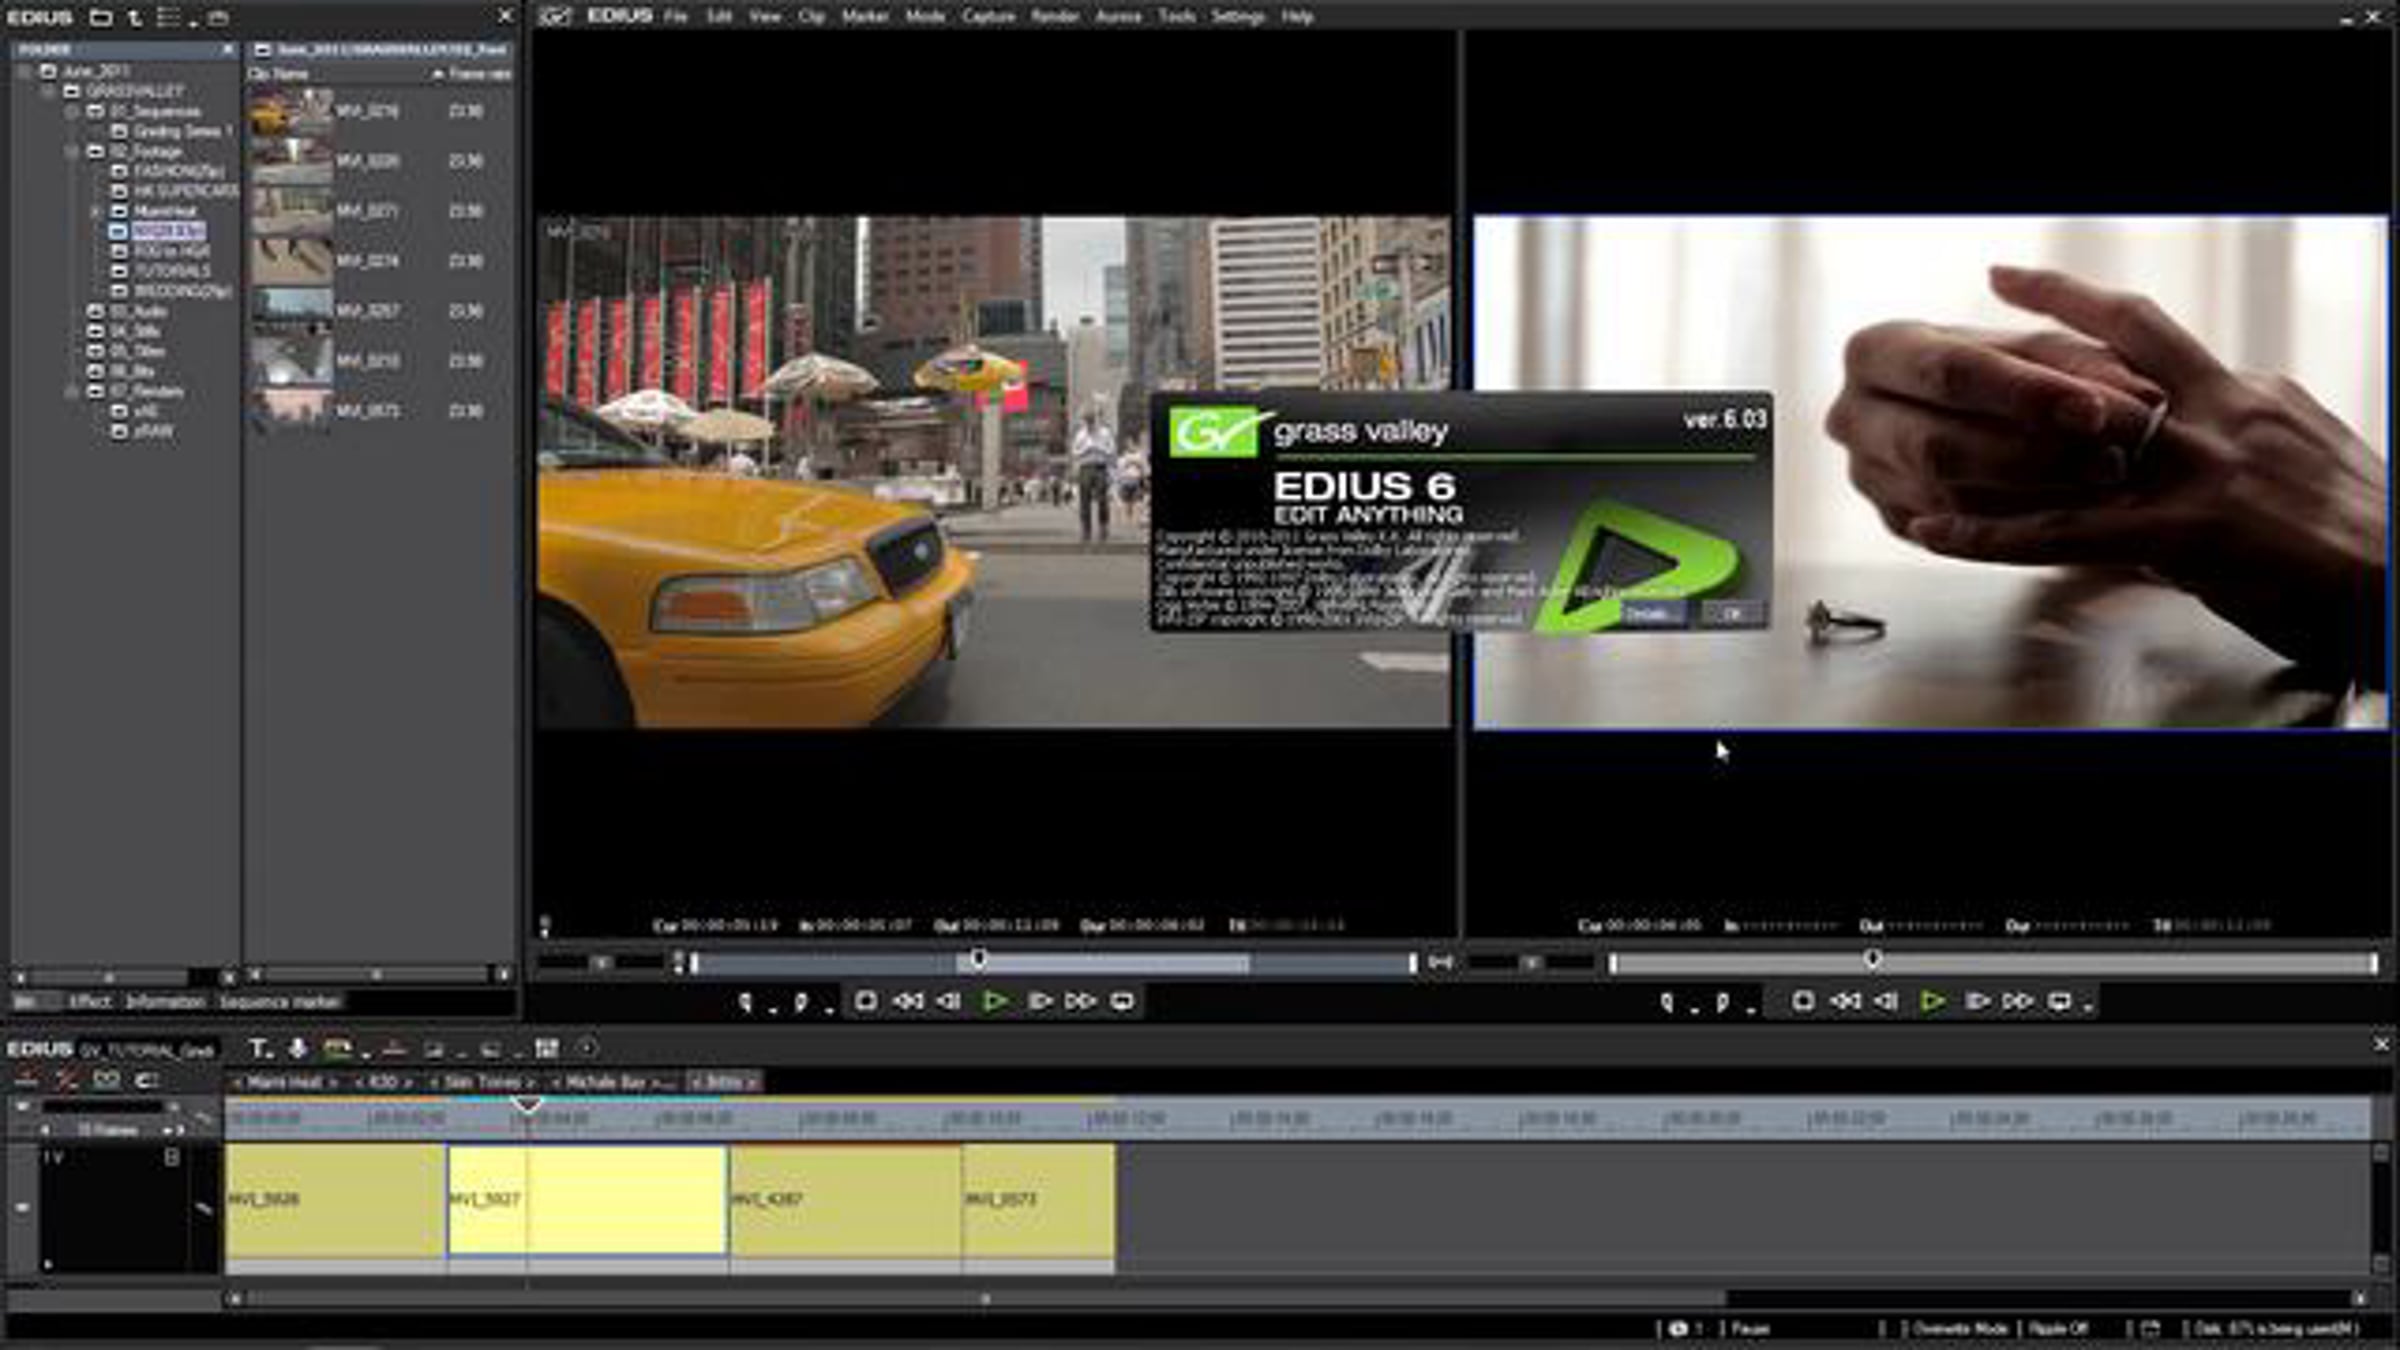Change the bin view mode icon
The width and height of the screenshot is (2400, 1350).
pyautogui.click(x=168, y=17)
